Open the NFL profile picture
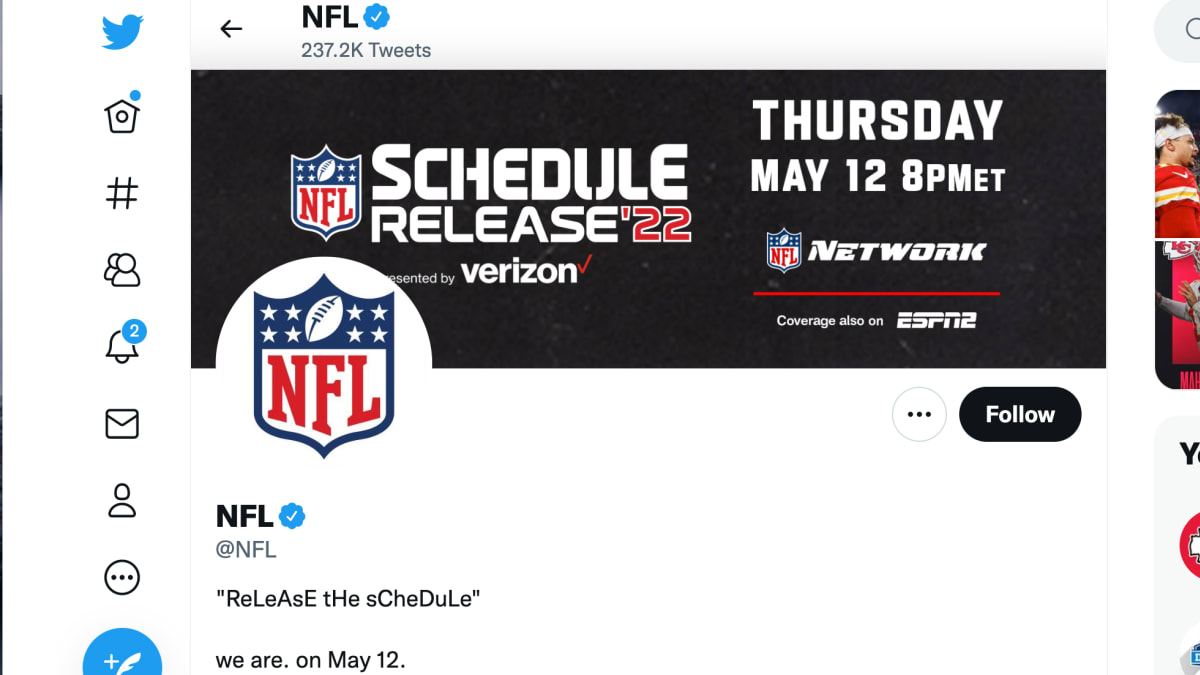 click(324, 365)
